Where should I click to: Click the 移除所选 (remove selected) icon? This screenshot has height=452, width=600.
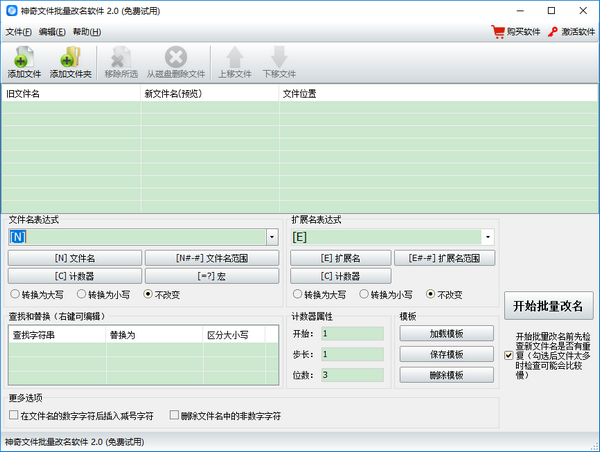tap(121, 58)
